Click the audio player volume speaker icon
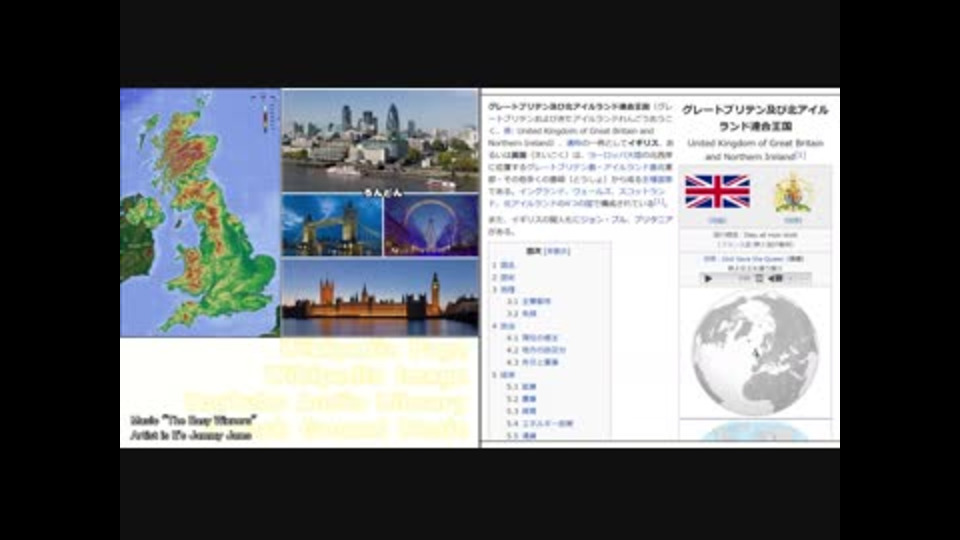Image resolution: width=960 pixels, height=540 pixels. (x=775, y=279)
